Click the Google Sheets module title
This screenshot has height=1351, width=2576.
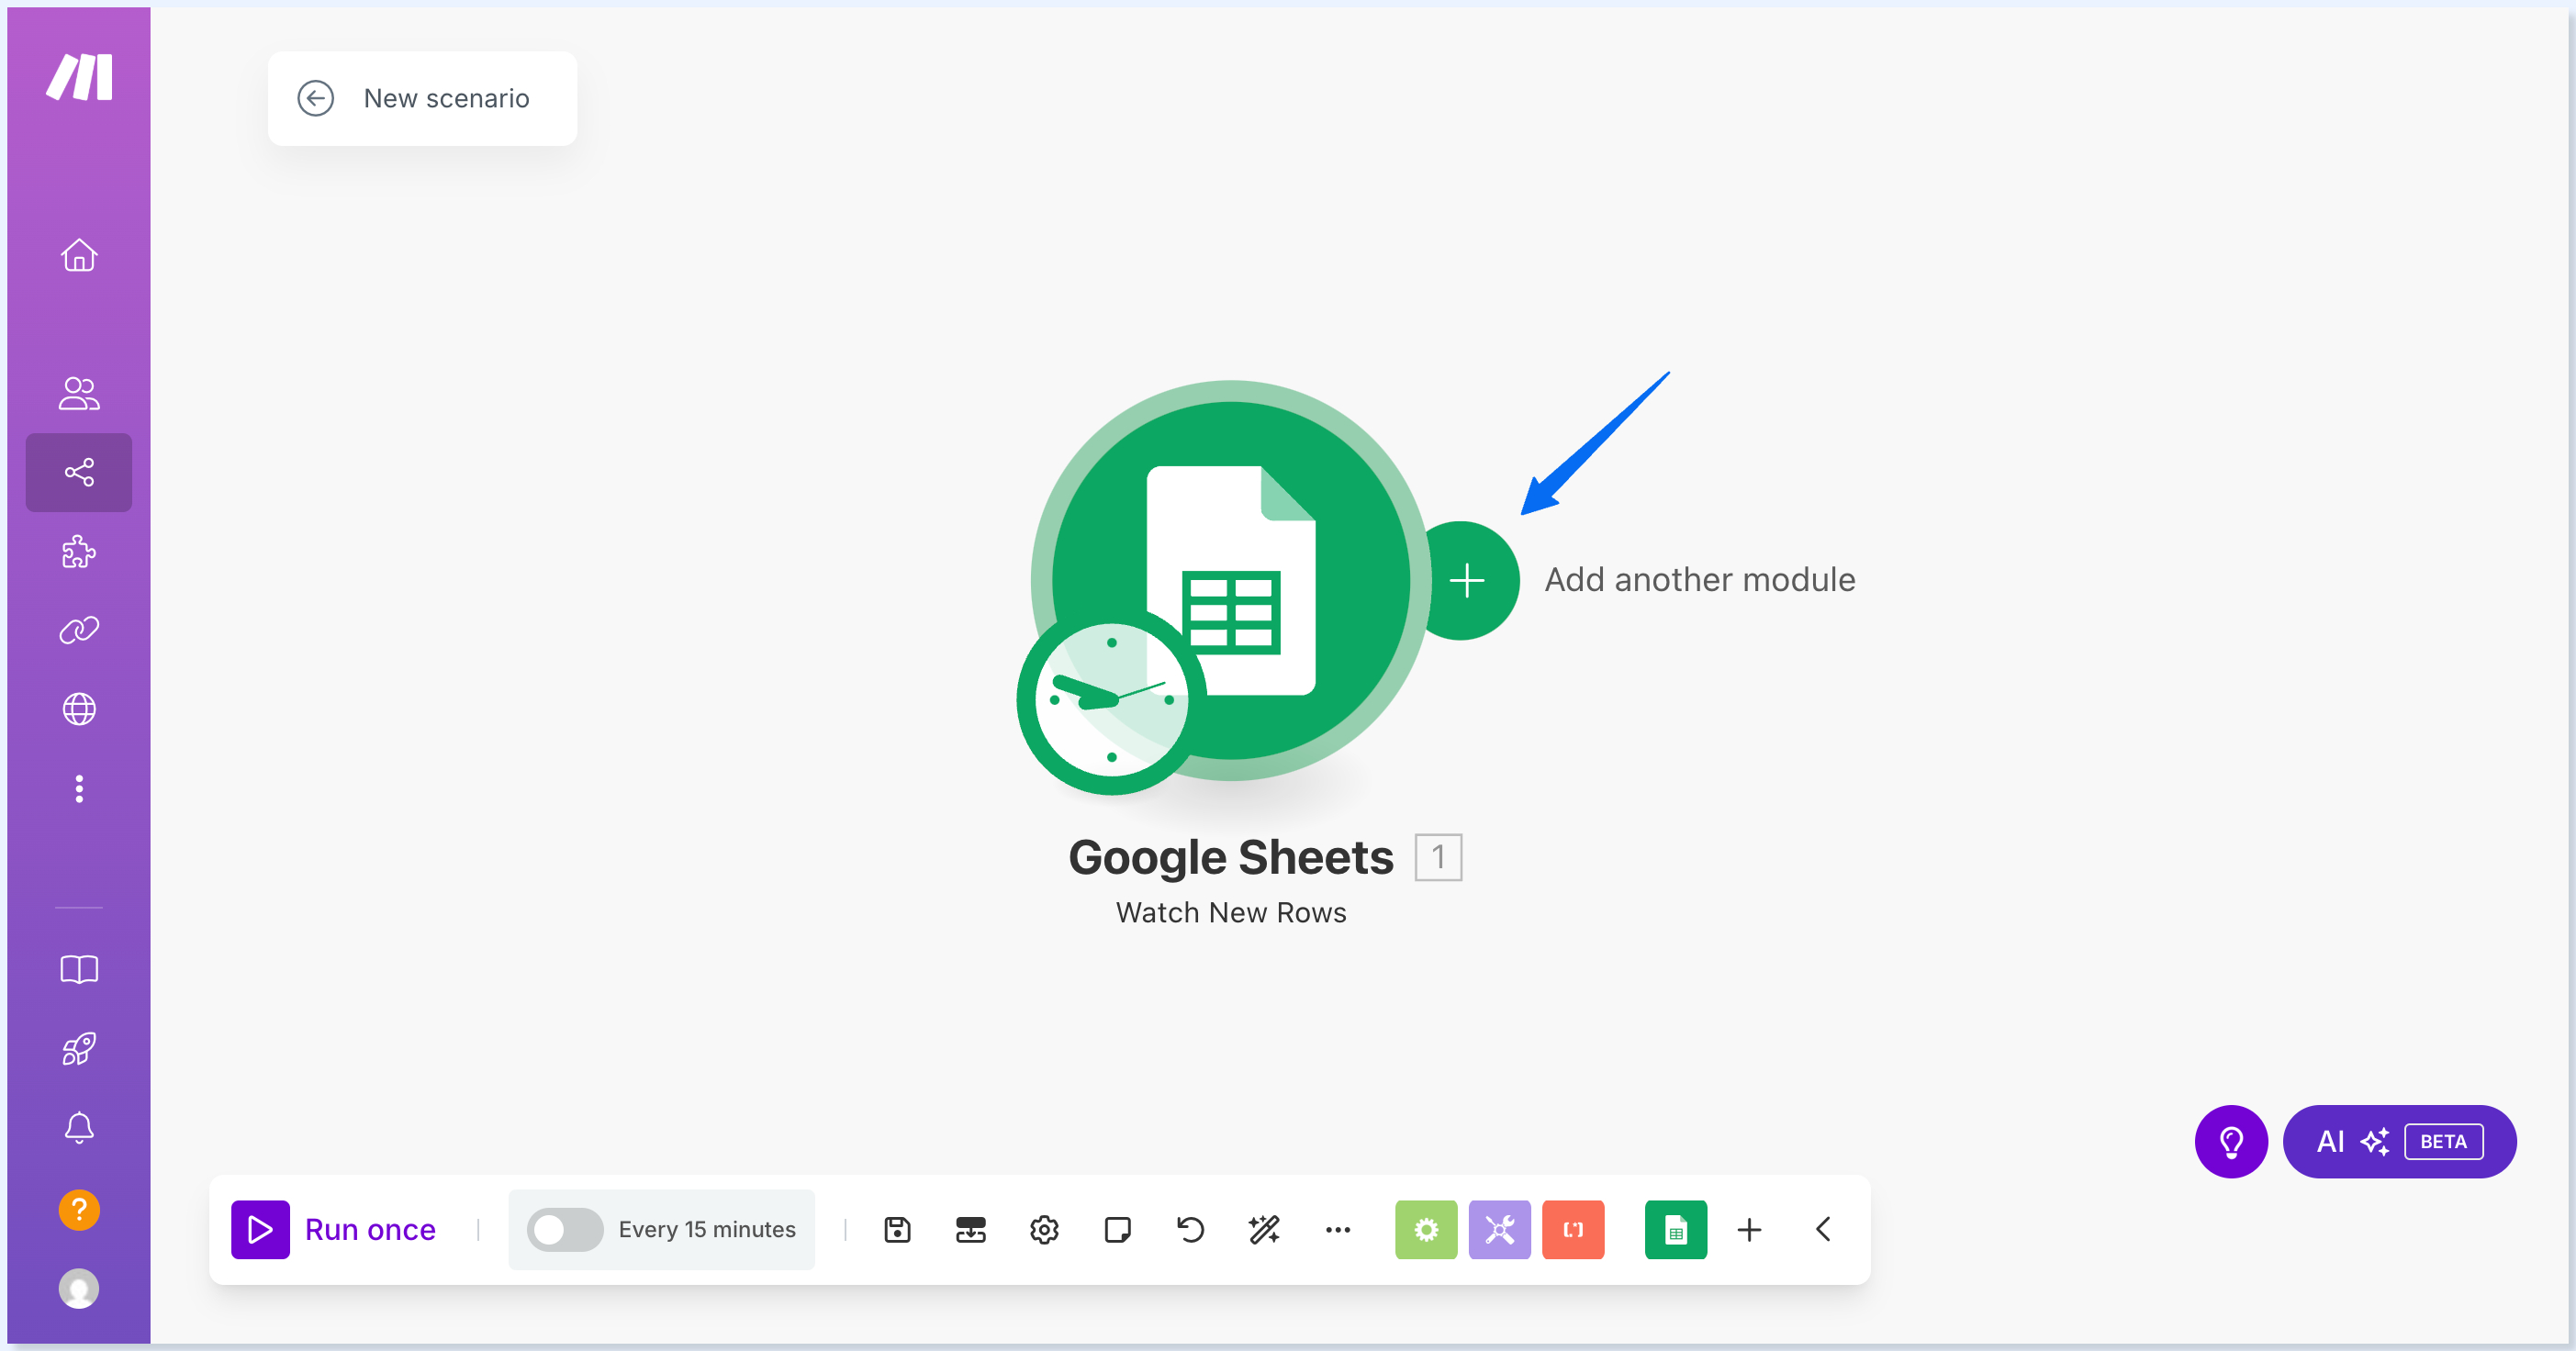(x=1230, y=857)
